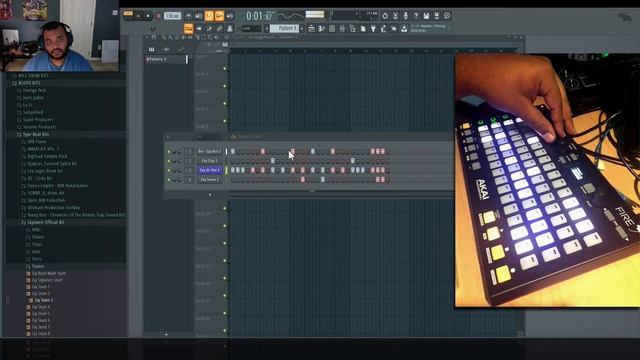Viewport: 640px width, 360px height.
Task: Click the chain link icon in toolbar
Action: point(219,29)
